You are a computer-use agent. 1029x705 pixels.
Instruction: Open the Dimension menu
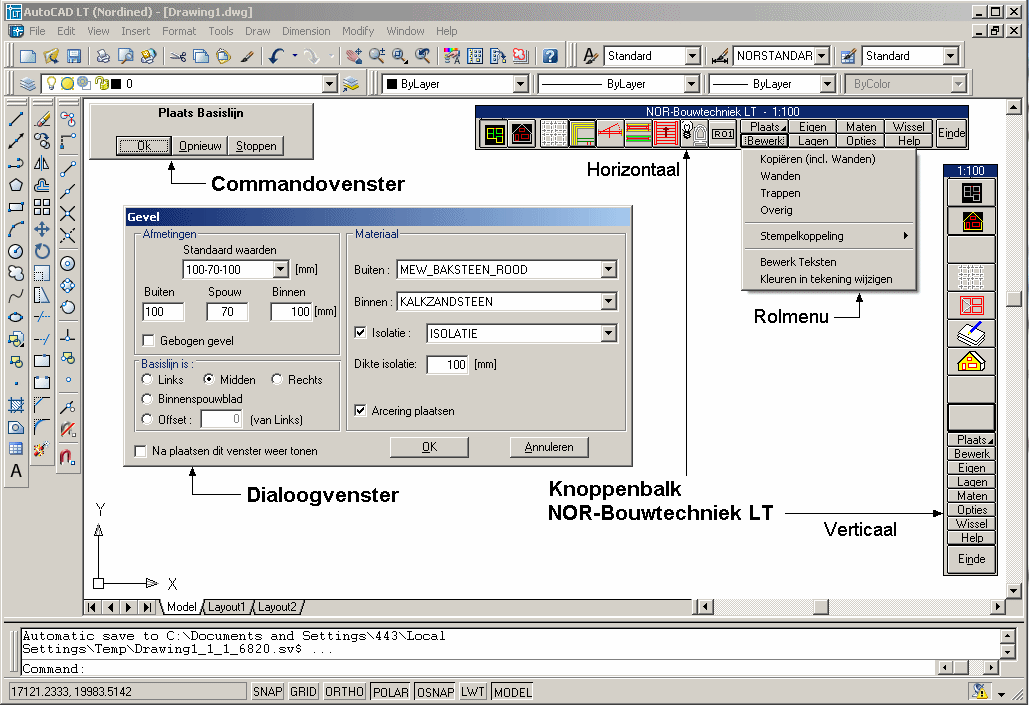(x=306, y=31)
